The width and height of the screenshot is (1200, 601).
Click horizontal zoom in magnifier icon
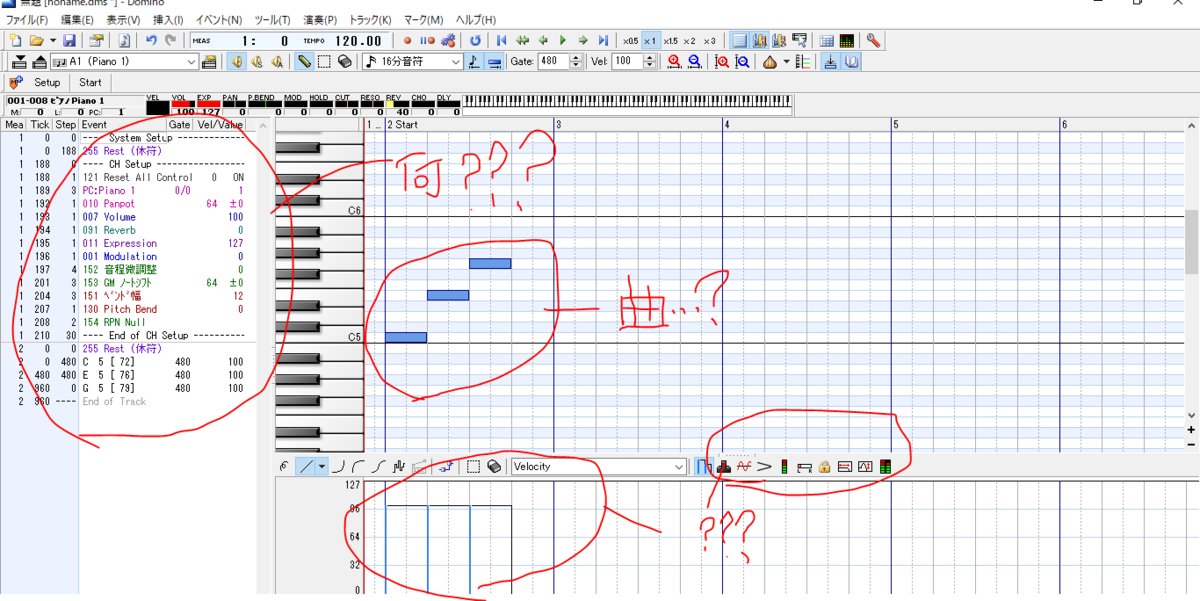coord(674,62)
